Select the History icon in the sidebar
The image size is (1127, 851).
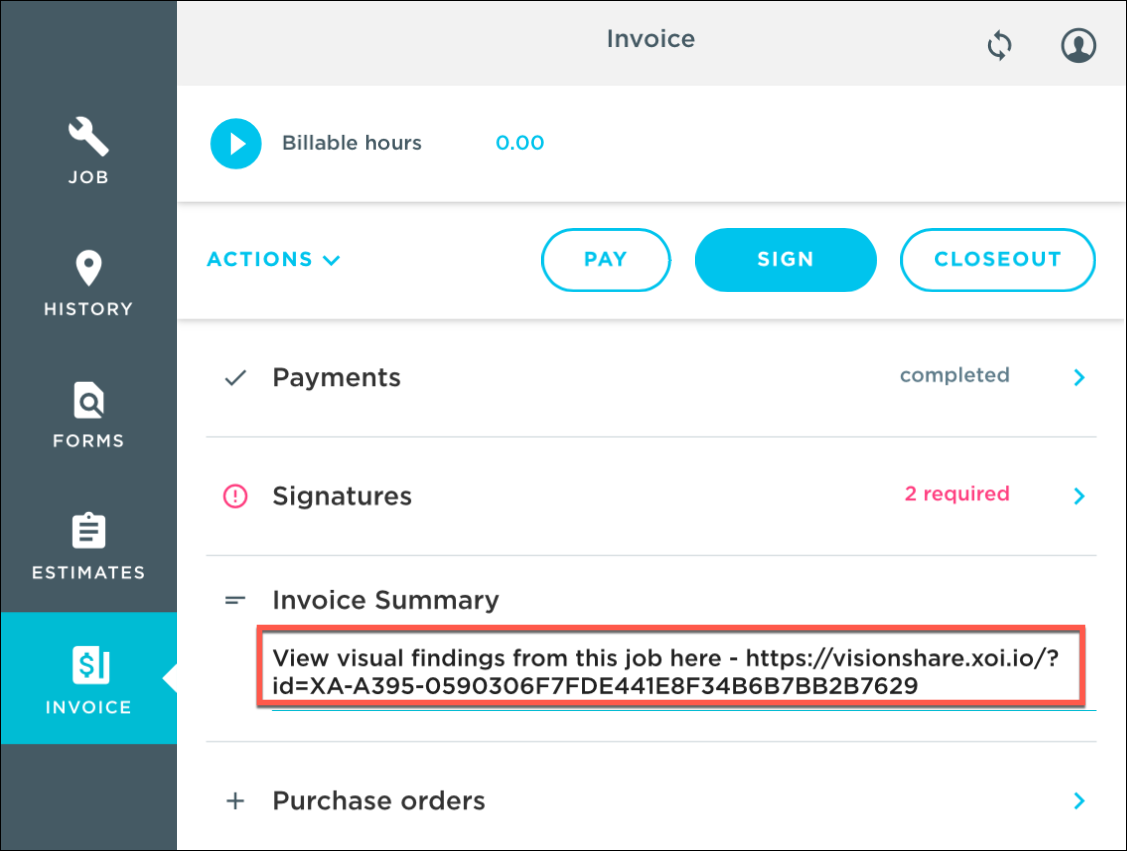click(x=88, y=282)
